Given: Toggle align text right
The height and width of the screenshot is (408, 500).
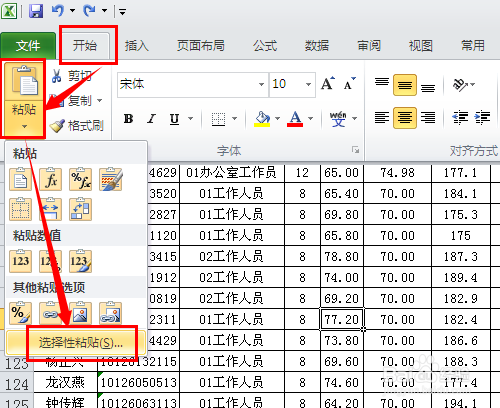Looking at the screenshot, I should tap(428, 118).
